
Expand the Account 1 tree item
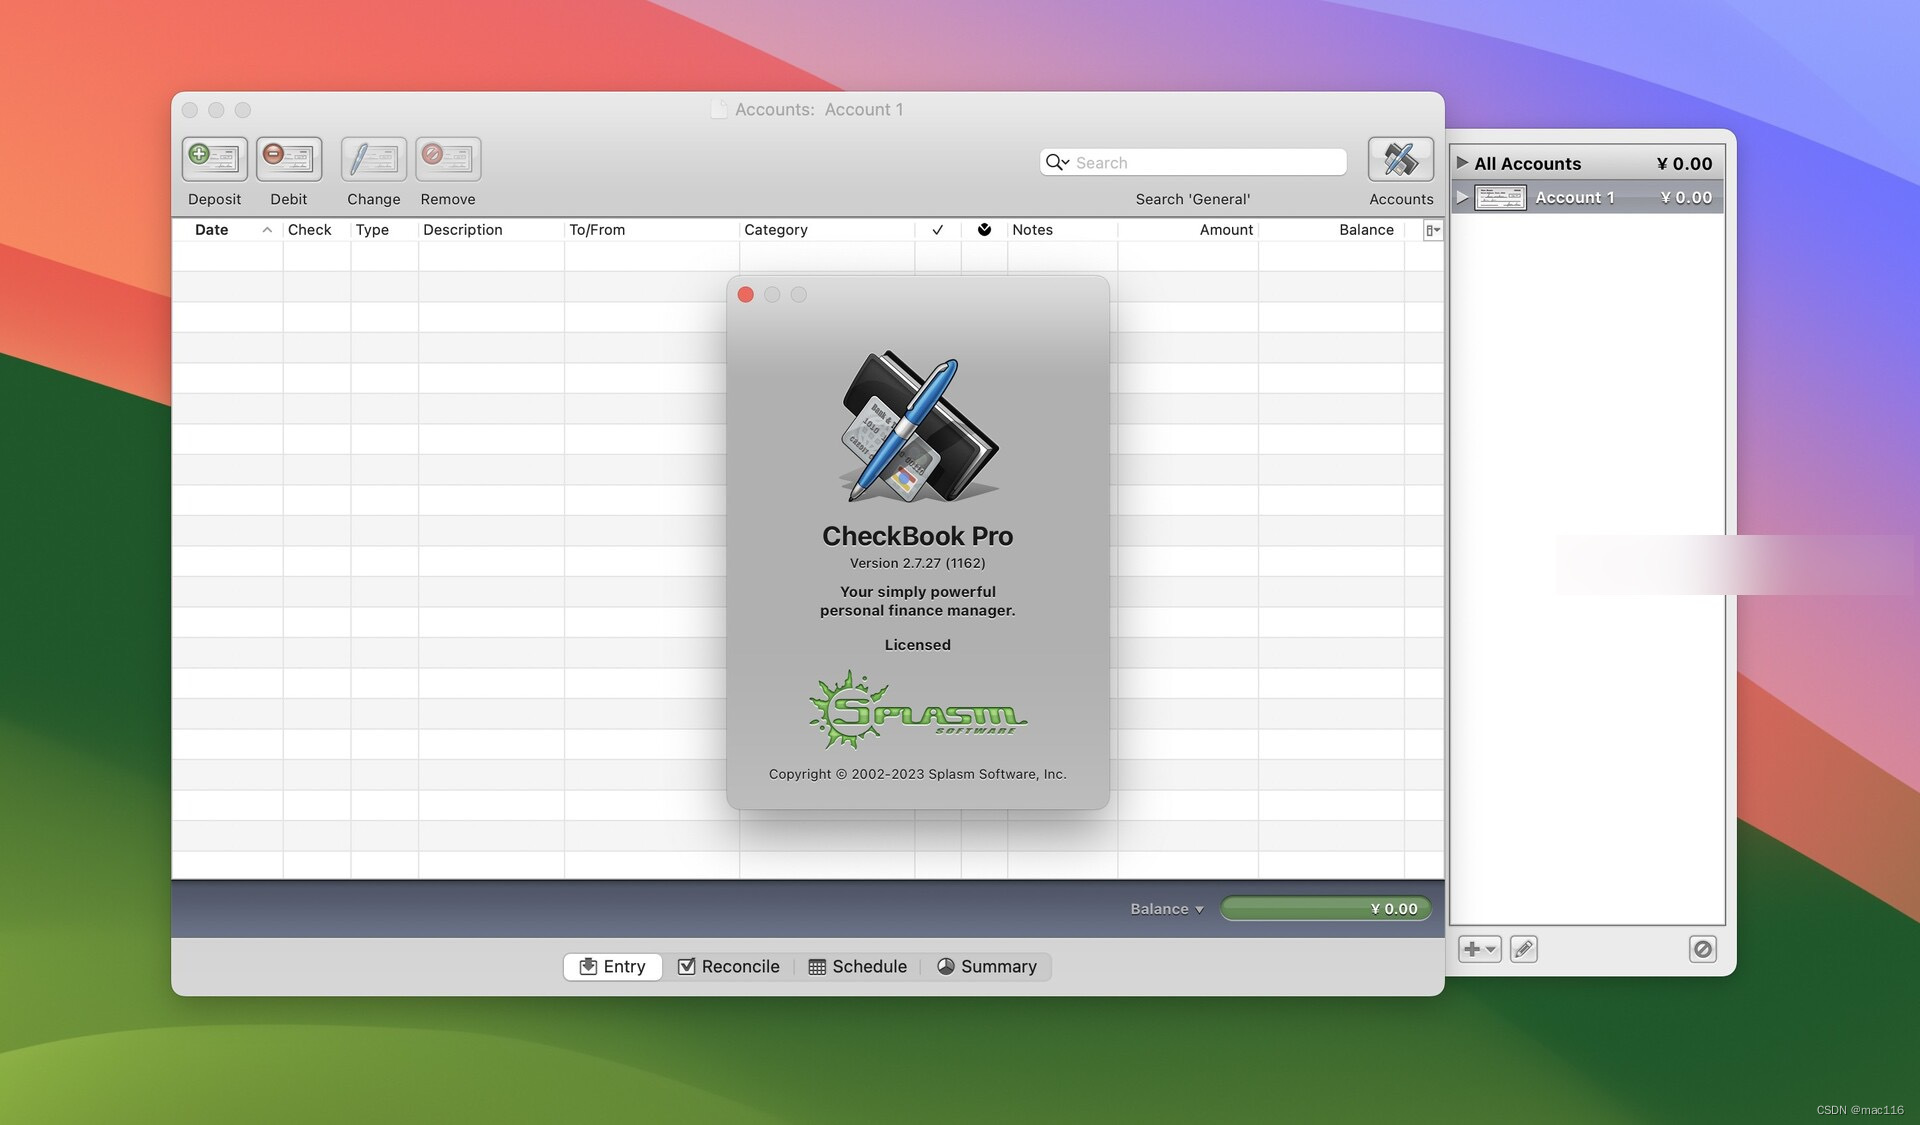(1461, 197)
